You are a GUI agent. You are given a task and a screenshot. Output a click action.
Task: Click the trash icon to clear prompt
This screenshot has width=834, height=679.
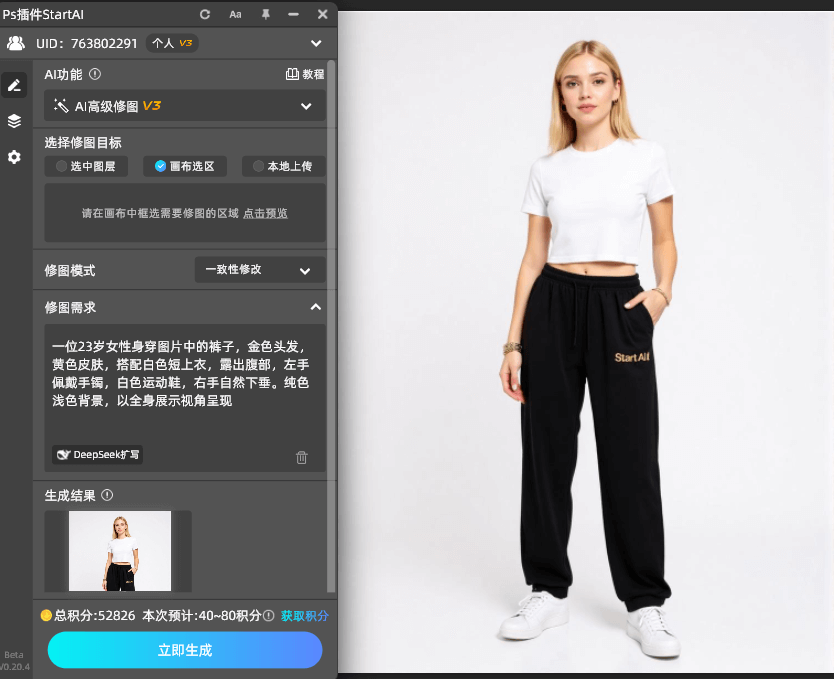tap(302, 457)
